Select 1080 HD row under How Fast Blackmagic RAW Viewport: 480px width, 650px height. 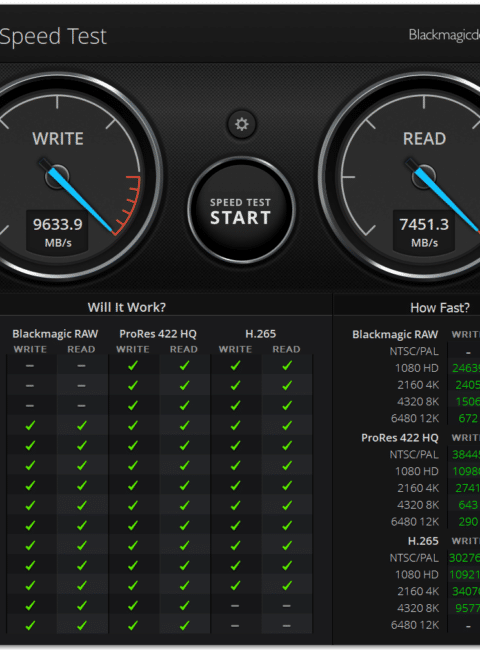click(417, 368)
